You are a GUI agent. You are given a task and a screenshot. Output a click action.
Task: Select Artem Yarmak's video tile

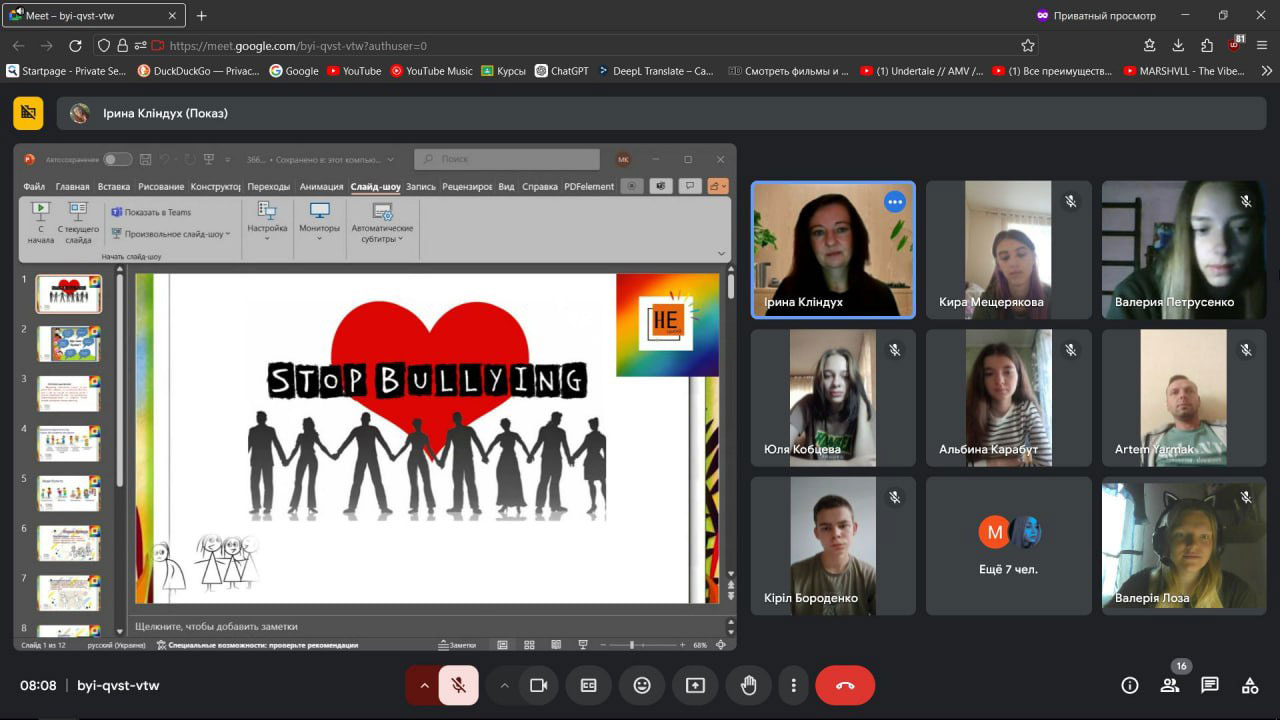coord(1184,398)
